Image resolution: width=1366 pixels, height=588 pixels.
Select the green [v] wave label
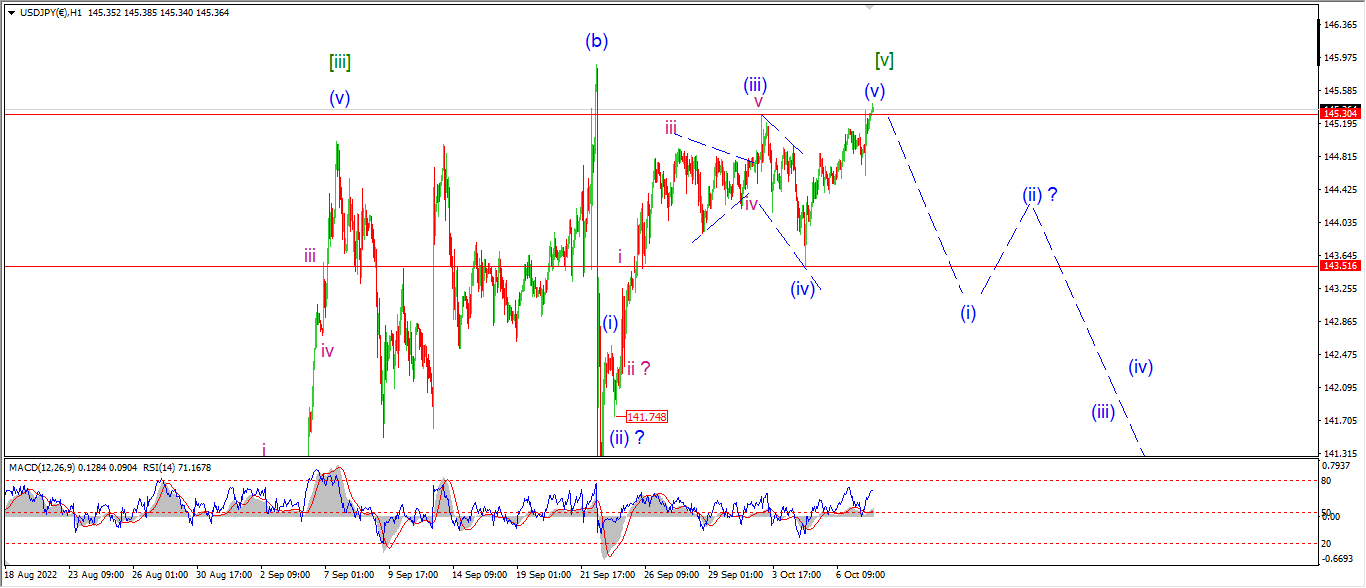(884, 60)
